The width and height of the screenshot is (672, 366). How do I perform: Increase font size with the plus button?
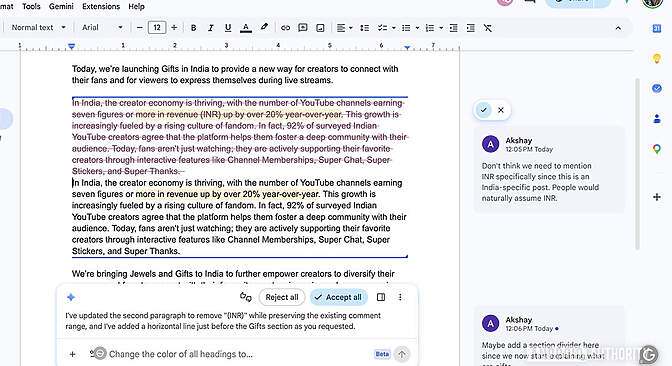coord(174,28)
